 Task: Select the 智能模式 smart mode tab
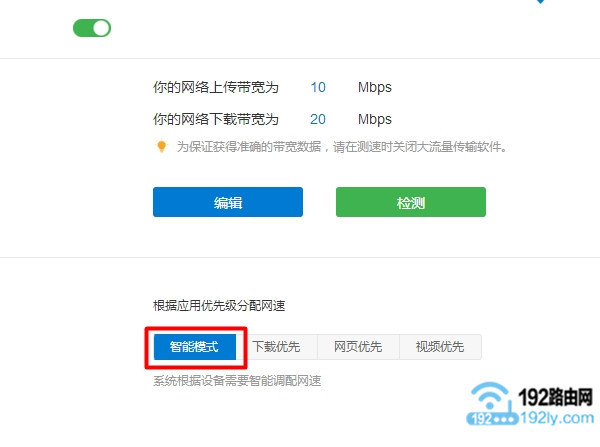[x=195, y=347]
